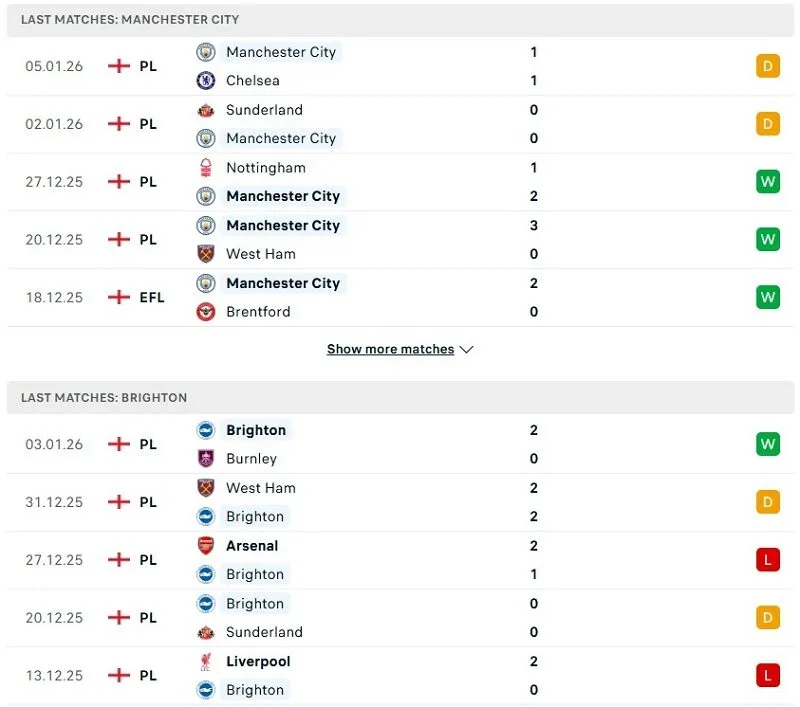800x707 pixels.
Task: Click the green W badge for the Nottingham match
Action: 768,182
